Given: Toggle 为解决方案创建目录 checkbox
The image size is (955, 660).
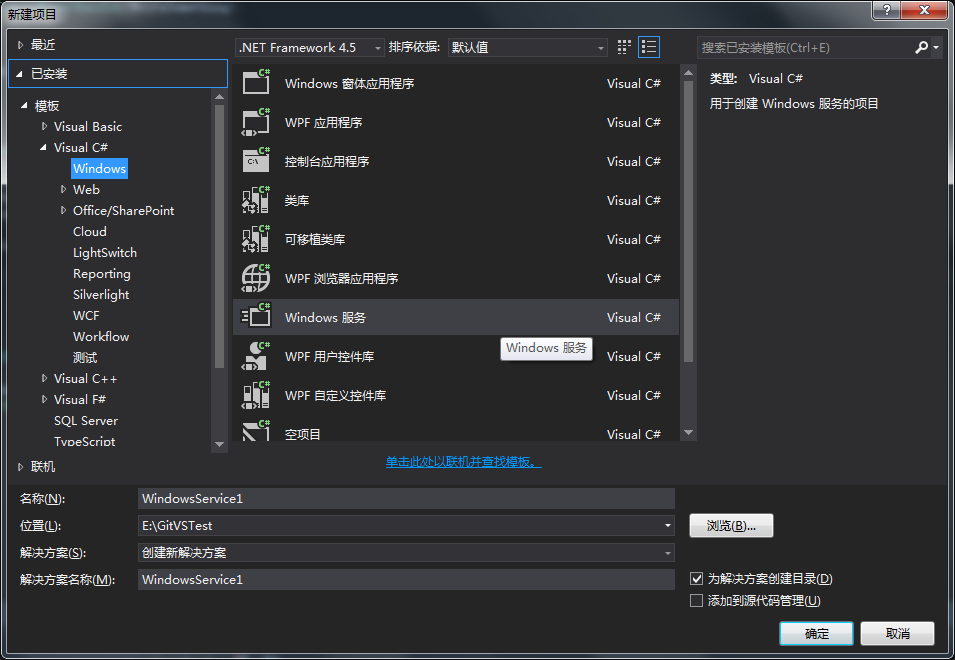Looking at the screenshot, I should click(x=696, y=578).
